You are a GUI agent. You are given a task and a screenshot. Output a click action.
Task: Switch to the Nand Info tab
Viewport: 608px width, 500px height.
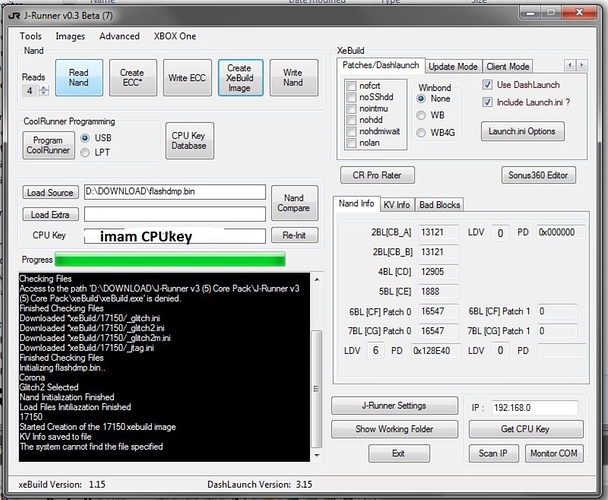356,204
